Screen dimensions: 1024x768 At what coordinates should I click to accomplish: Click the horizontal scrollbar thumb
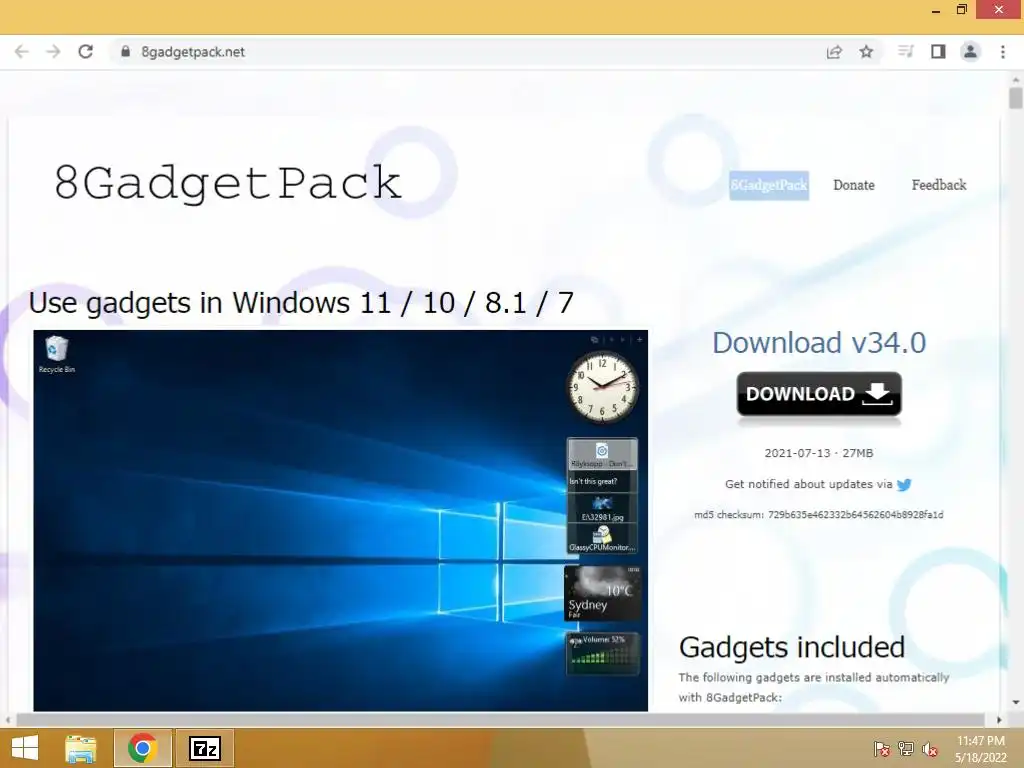click(x=500, y=720)
